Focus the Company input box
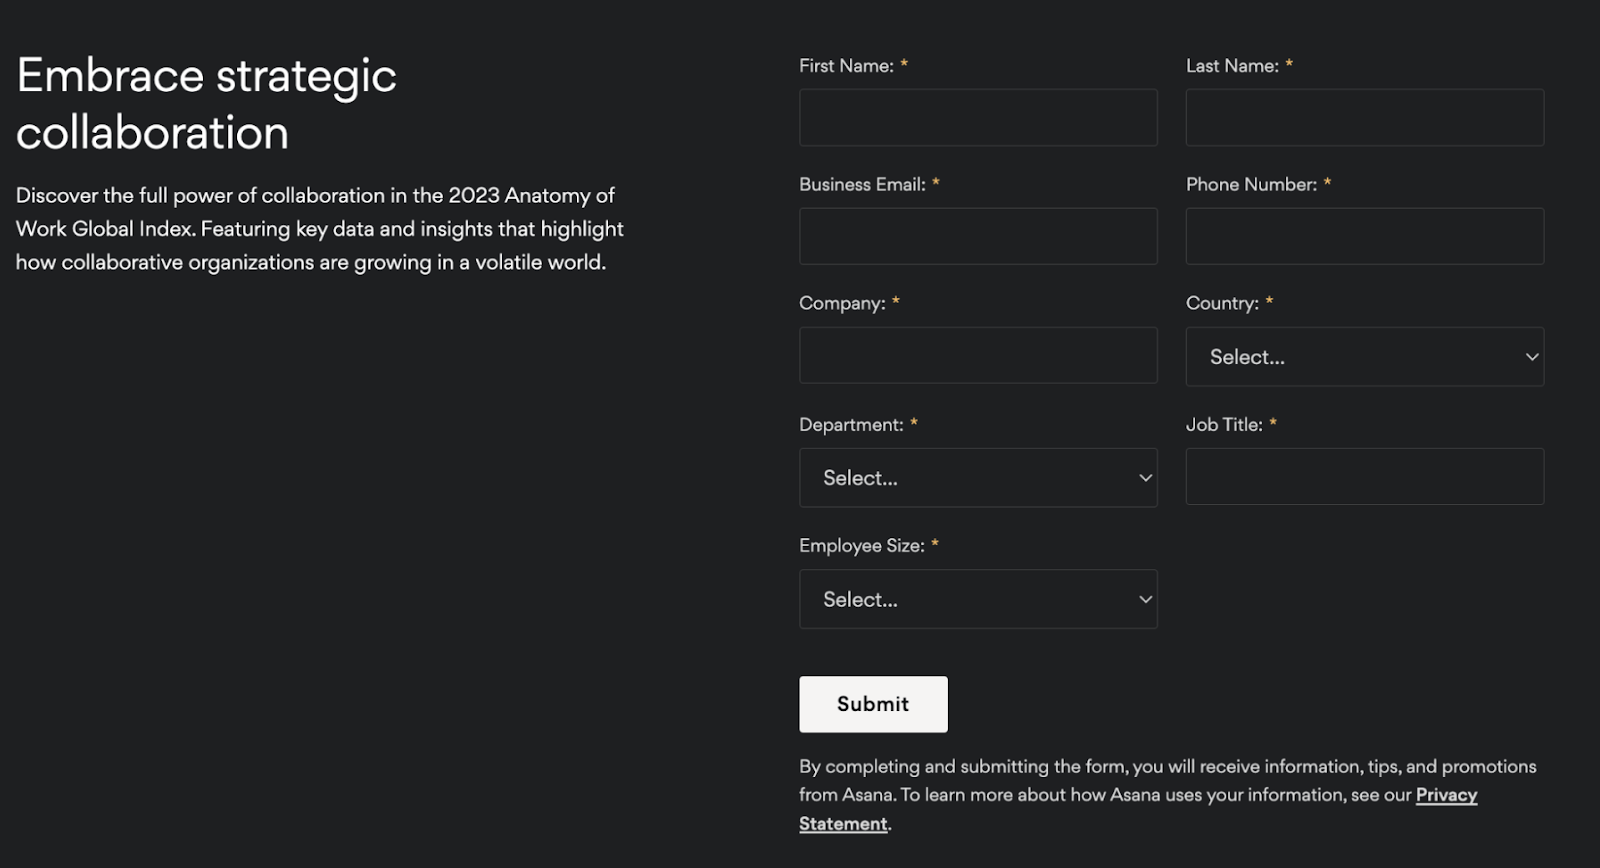The height and width of the screenshot is (868, 1600). pyautogui.click(x=978, y=356)
